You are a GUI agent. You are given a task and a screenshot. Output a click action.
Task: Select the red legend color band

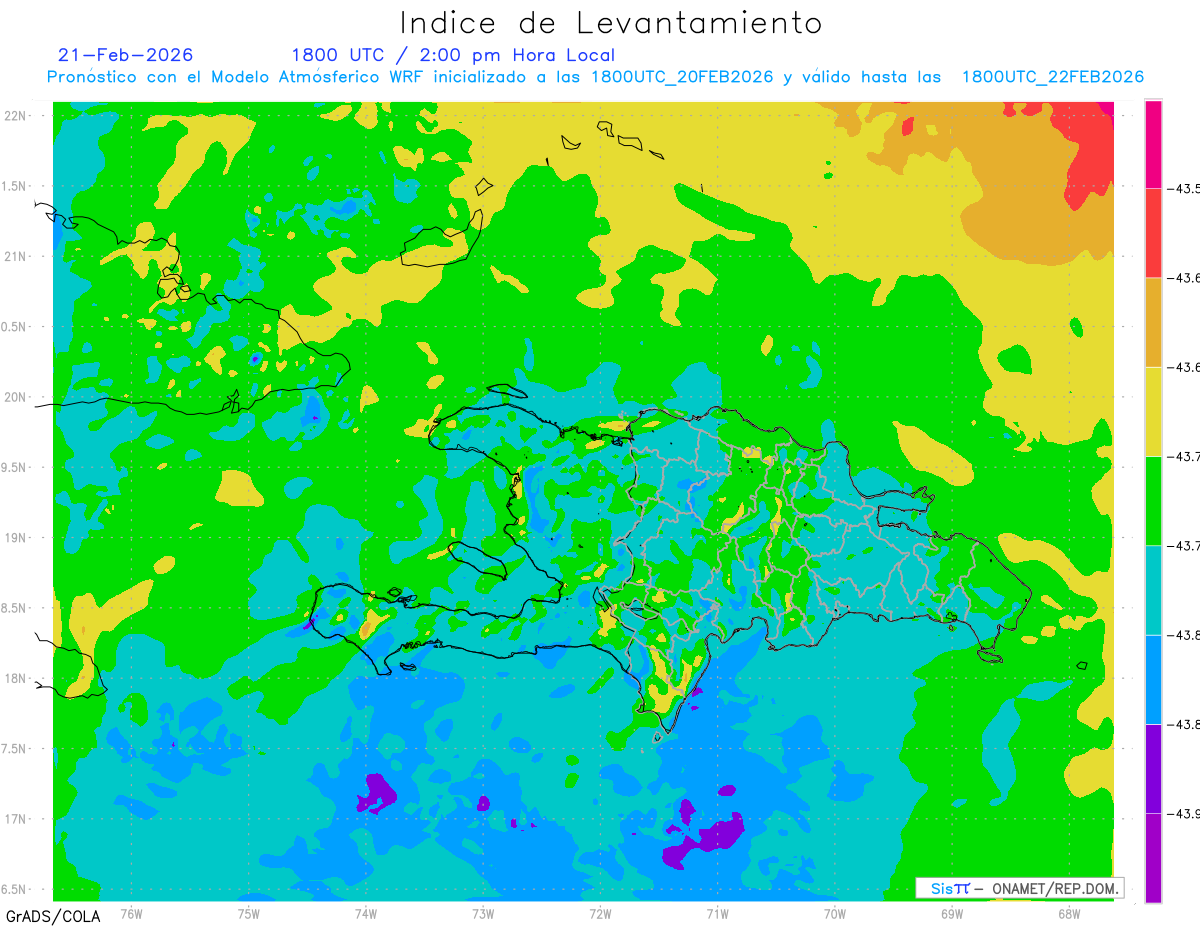click(x=1153, y=233)
